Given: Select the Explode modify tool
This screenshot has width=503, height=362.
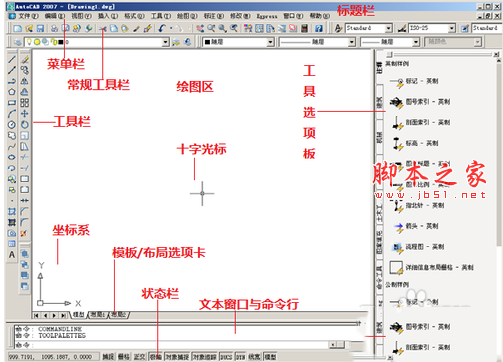Looking at the screenshot, I should point(24,233).
